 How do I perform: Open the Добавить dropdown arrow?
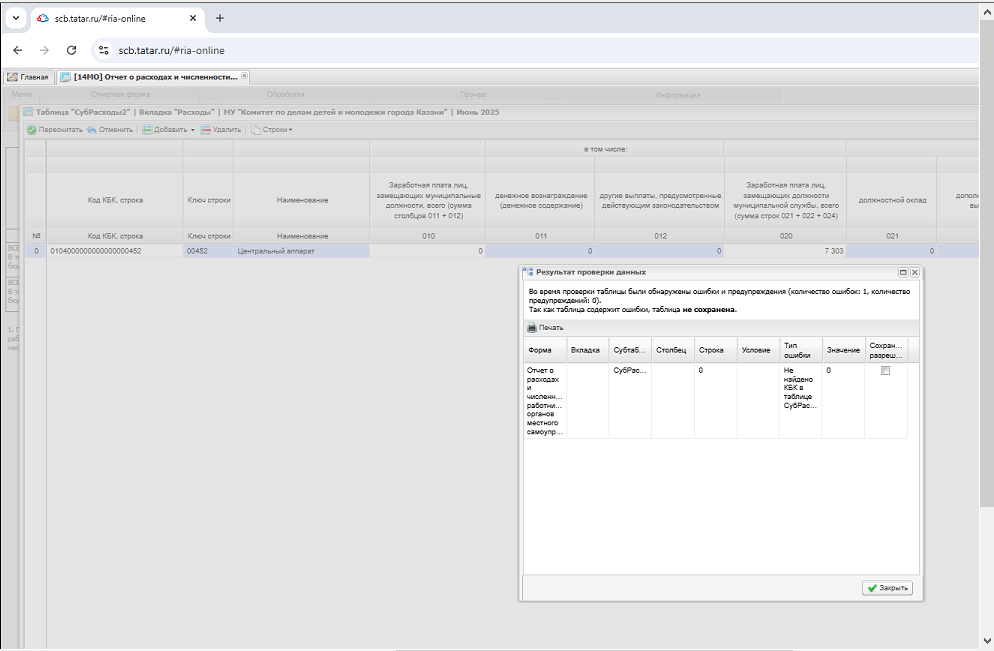(193, 130)
